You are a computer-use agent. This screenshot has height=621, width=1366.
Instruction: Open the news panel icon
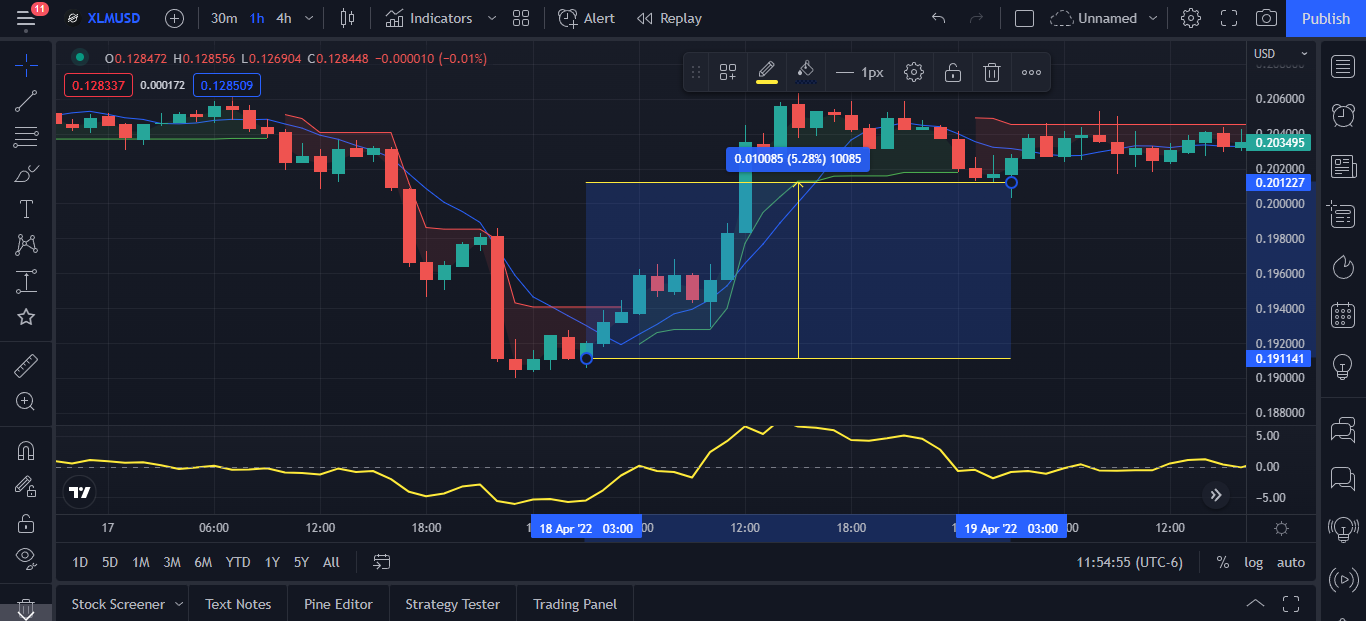click(x=1343, y=165)
